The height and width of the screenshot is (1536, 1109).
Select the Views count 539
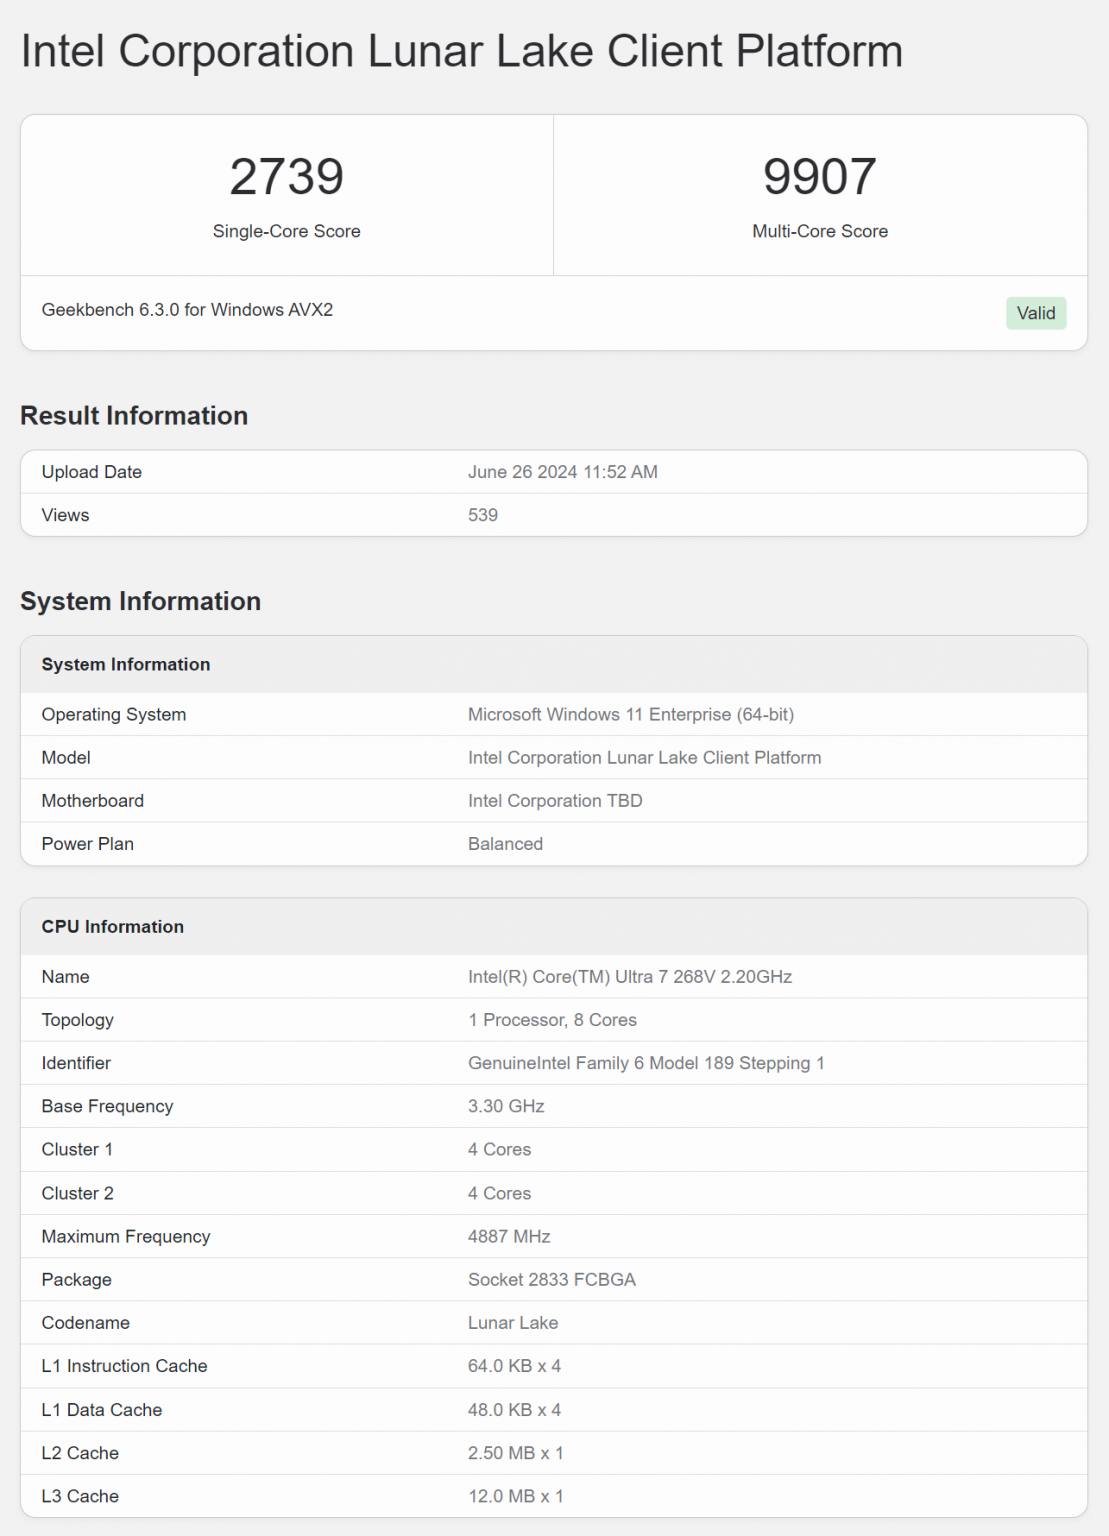483,514
